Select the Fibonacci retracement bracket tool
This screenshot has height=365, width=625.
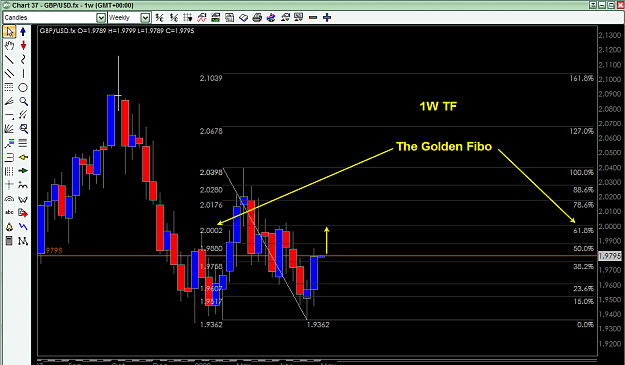coord(9,157)
